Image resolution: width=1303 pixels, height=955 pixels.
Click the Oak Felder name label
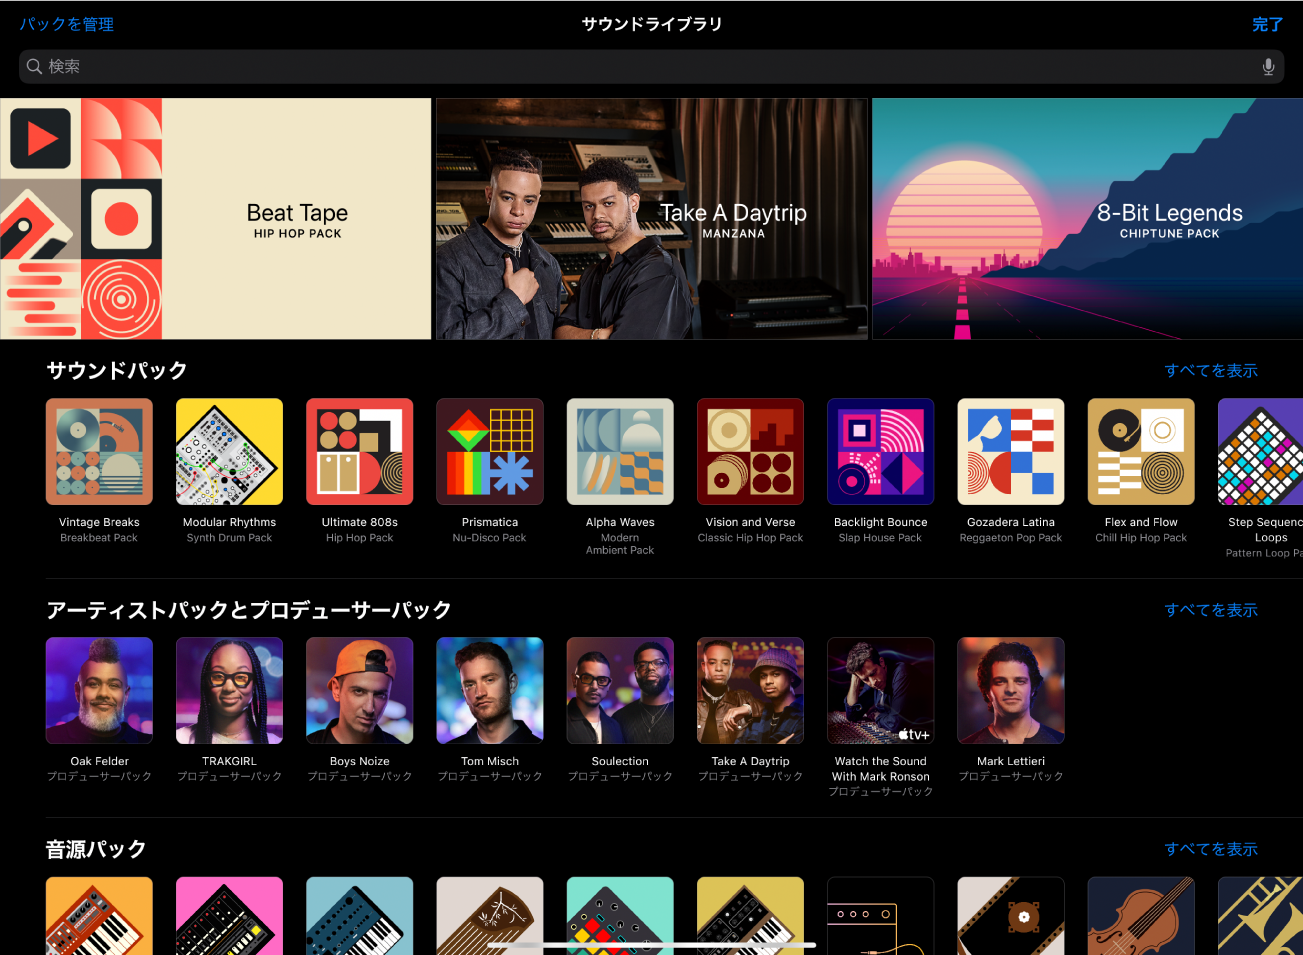point(99,761)
